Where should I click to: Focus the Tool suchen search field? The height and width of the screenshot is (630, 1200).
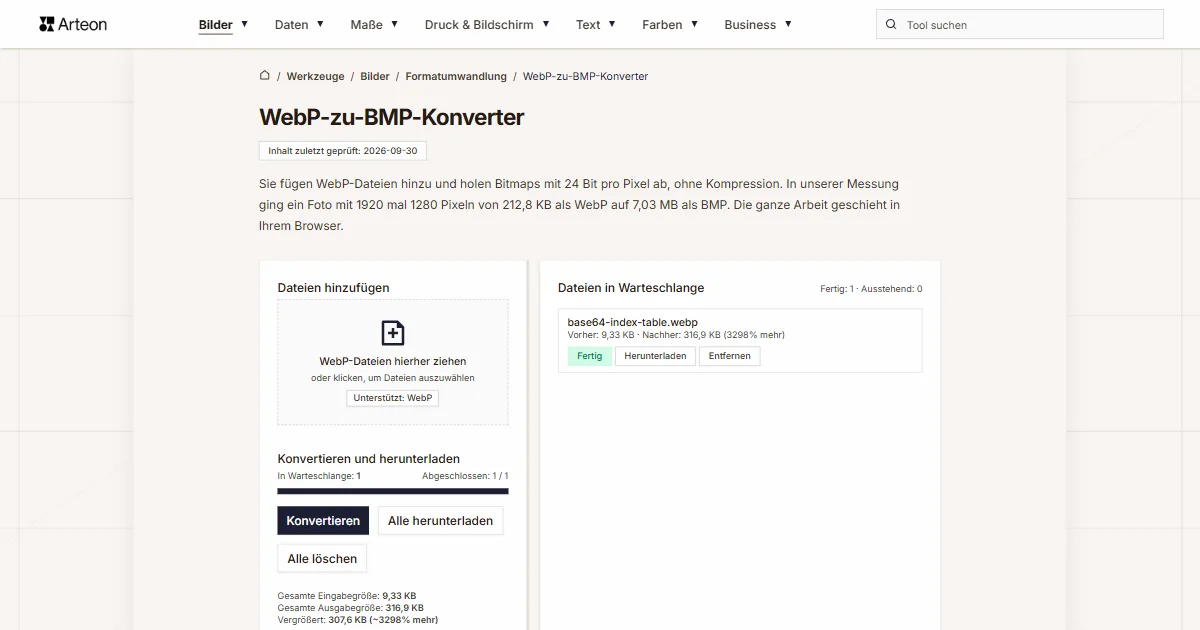[1020, 24]
